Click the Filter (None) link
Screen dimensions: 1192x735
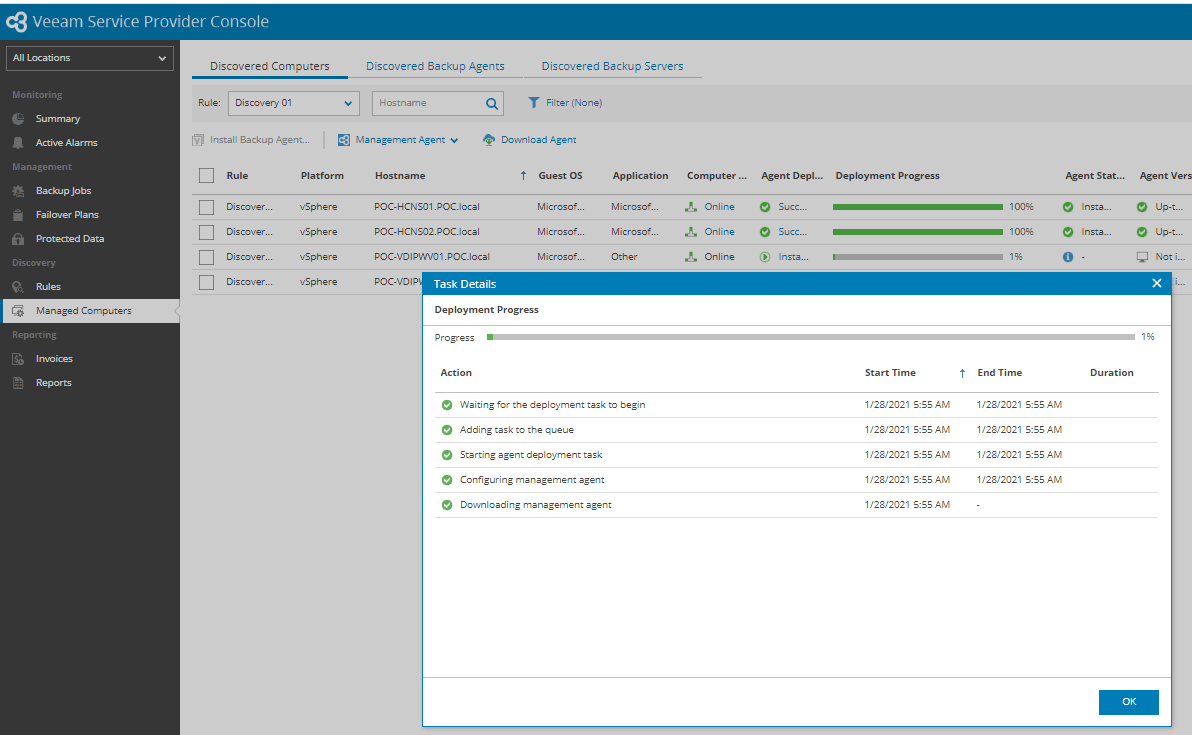(x=574, y=103)
